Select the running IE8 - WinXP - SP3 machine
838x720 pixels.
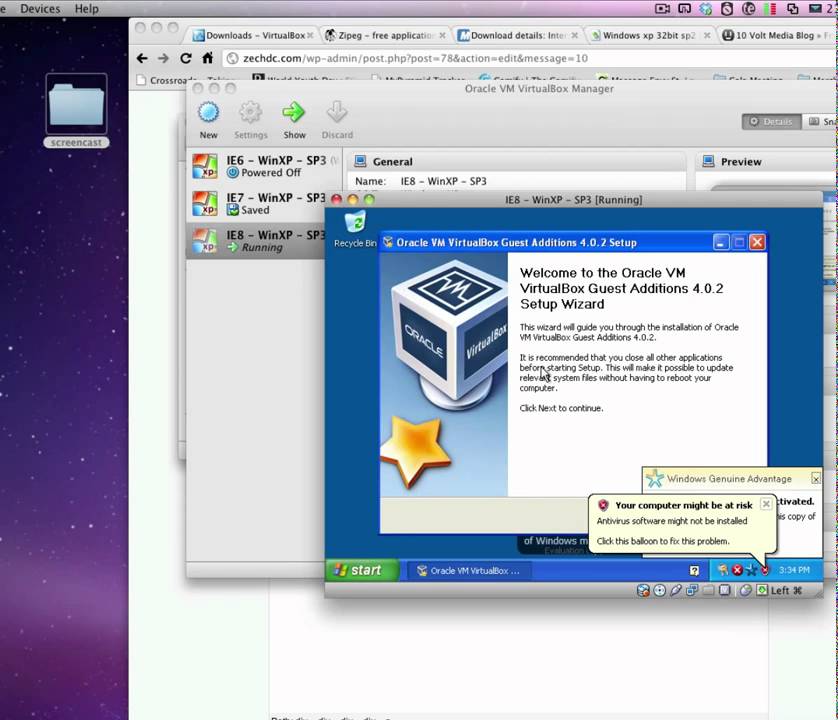(257, 241)
